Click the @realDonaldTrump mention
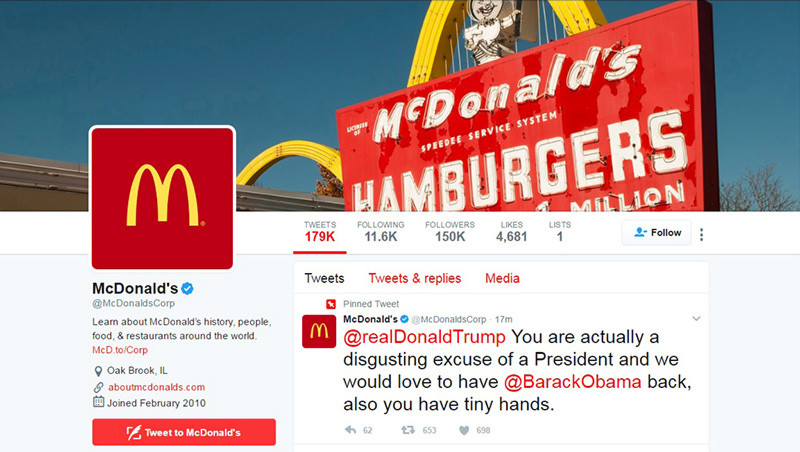The image size is (800, 452). 424,337
